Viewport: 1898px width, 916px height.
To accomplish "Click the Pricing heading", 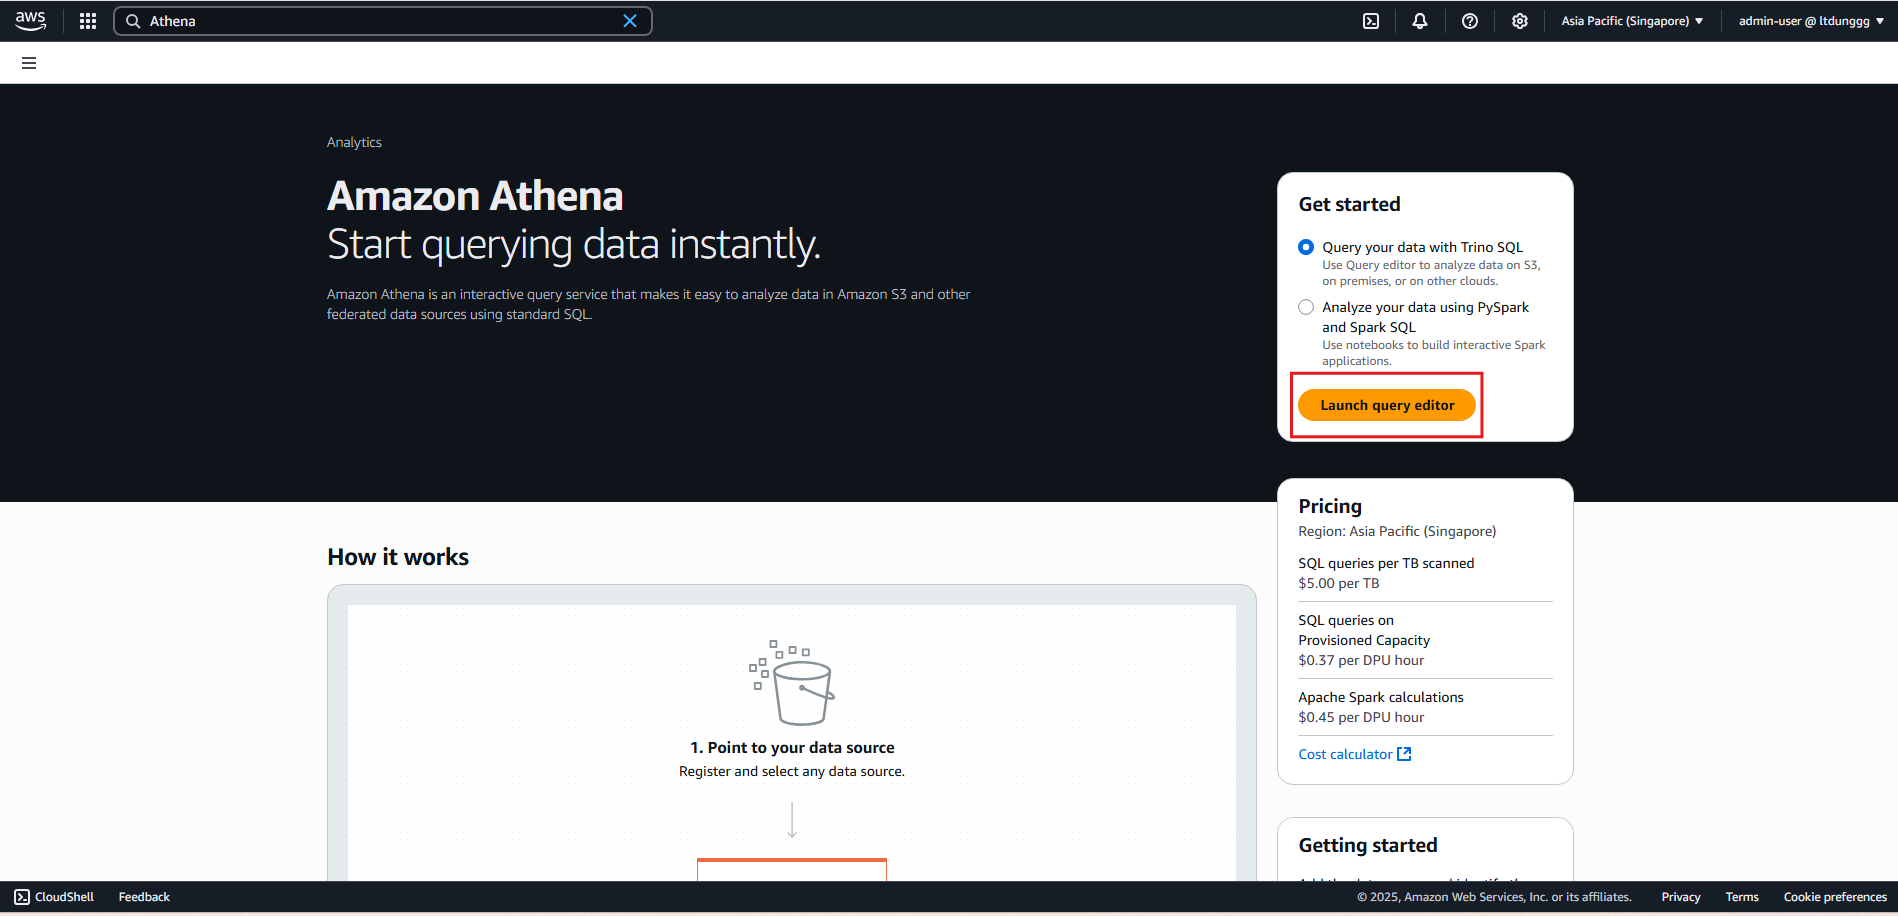I will (x=1330, y=506).
